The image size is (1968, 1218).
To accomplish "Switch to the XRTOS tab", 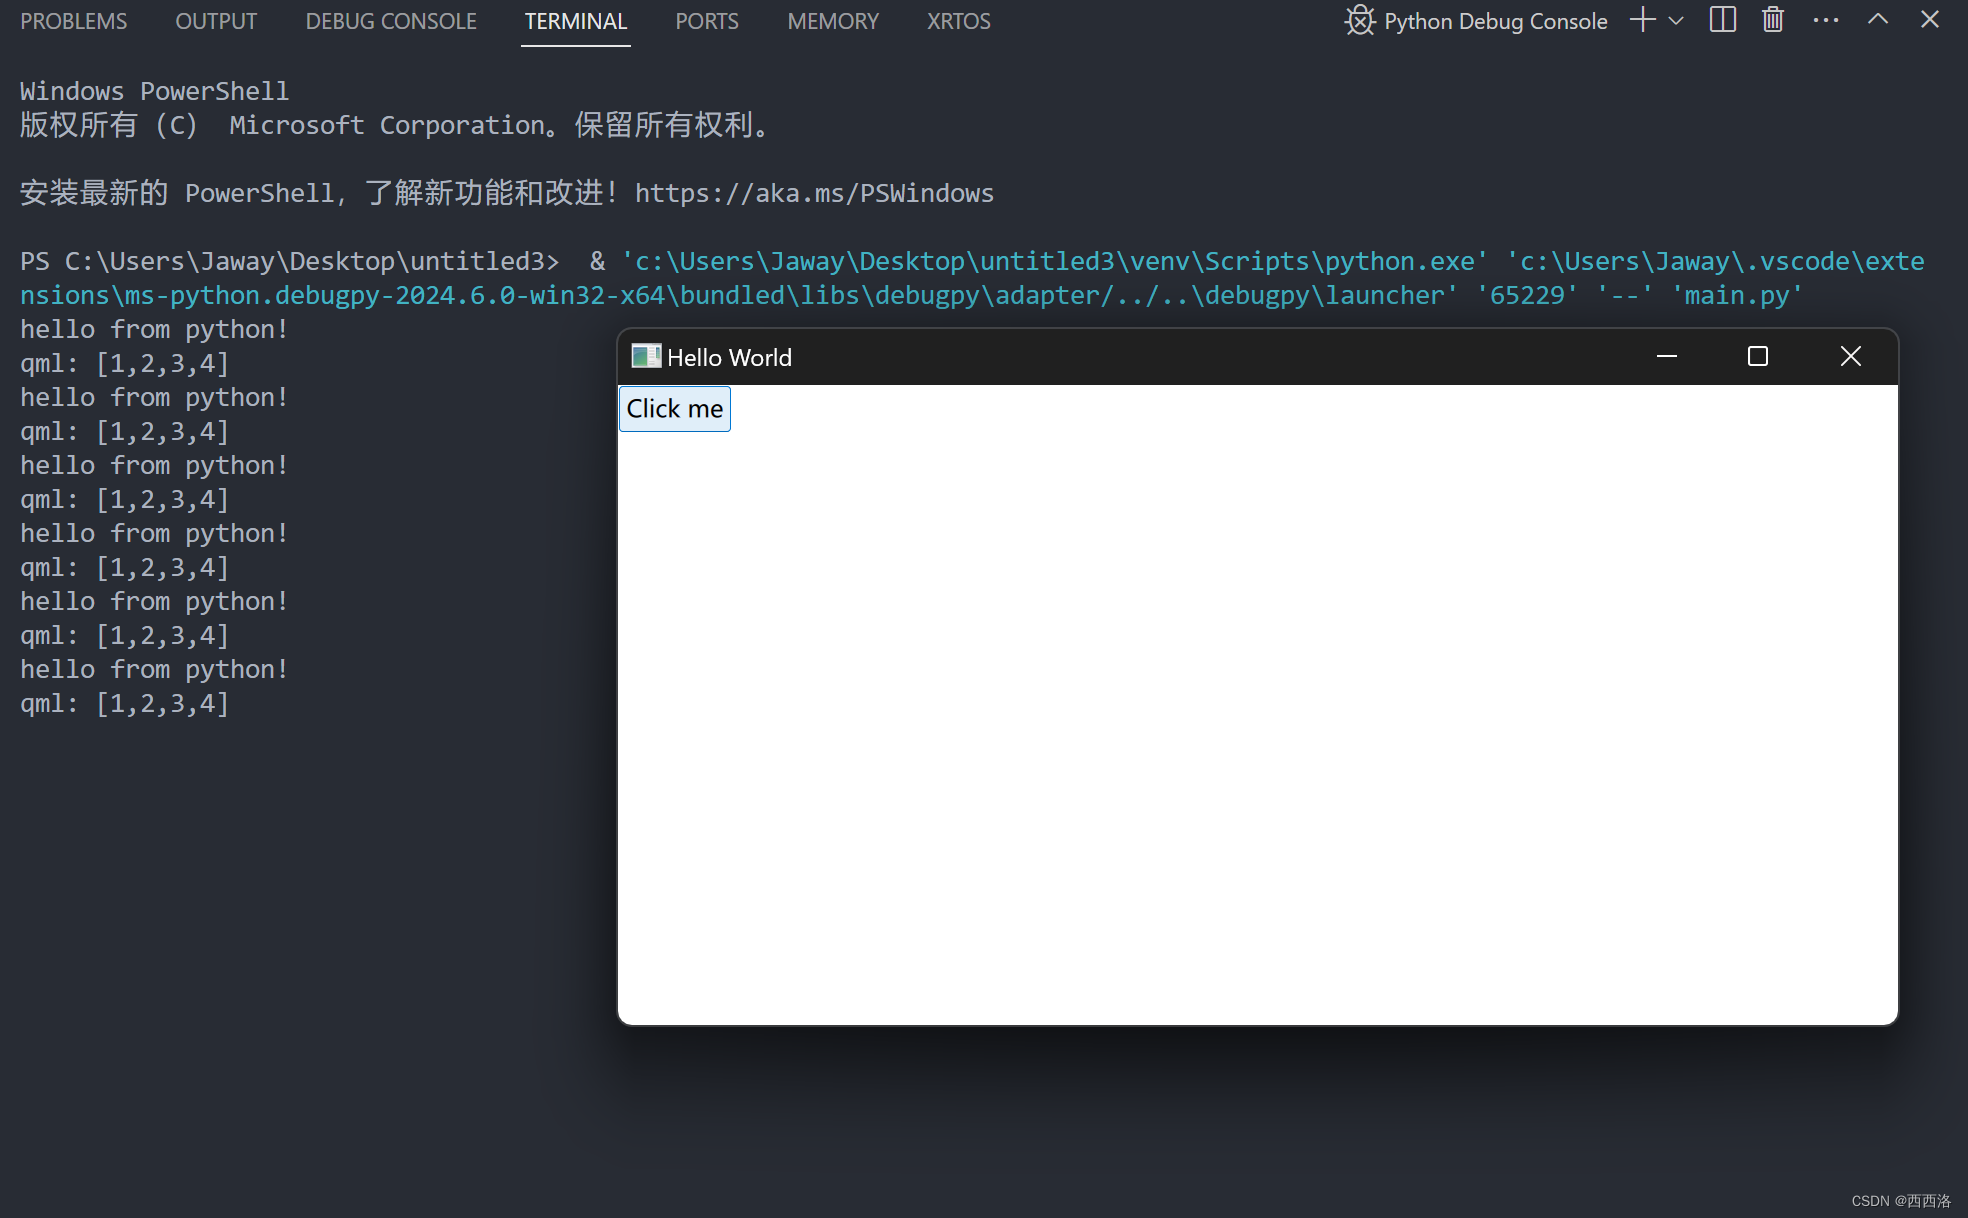I will coord(958,21).
